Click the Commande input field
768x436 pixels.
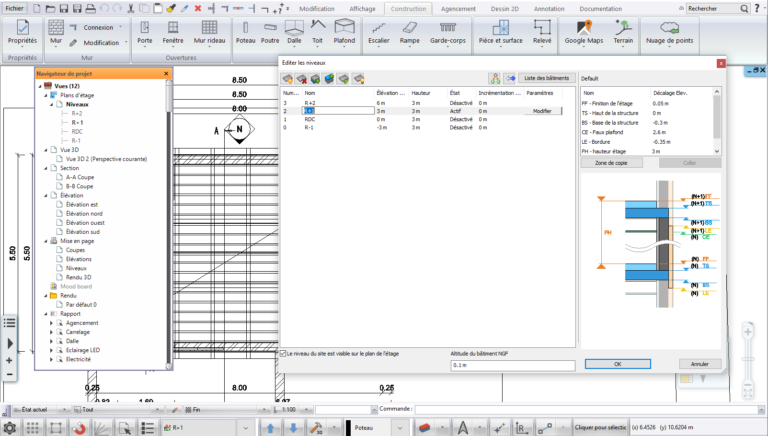586,410
